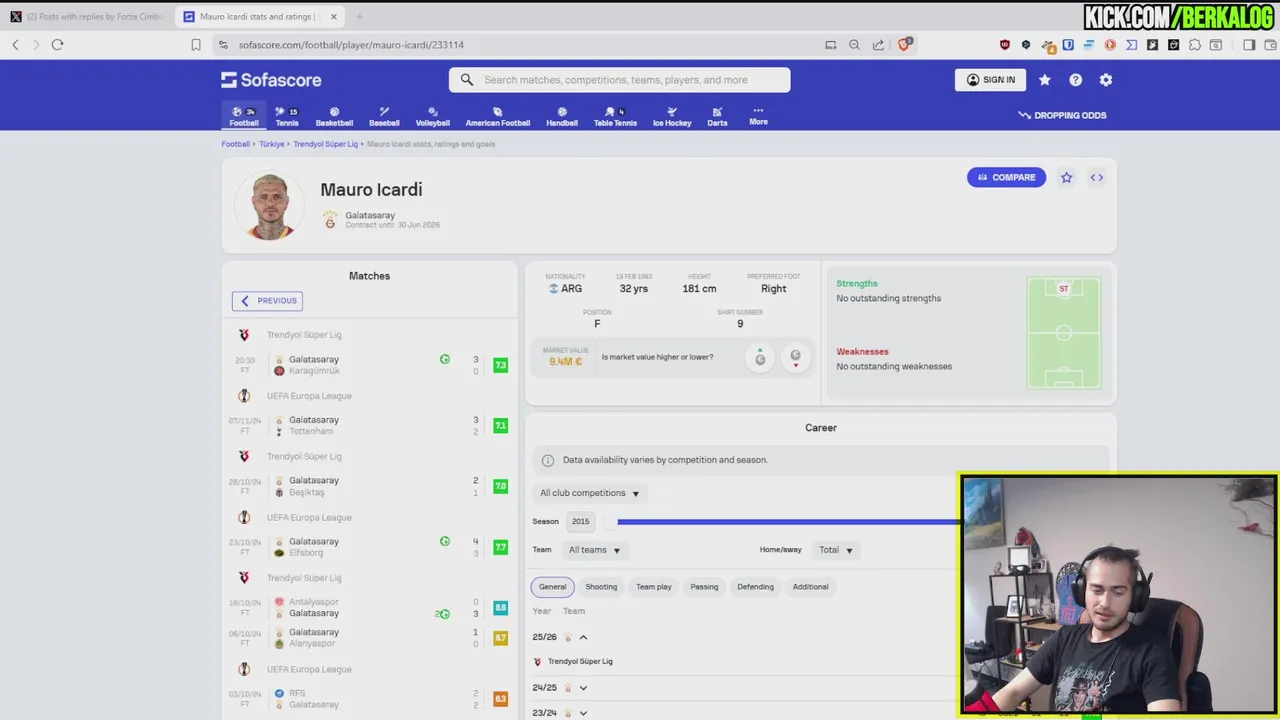Click the 7.7 Elfsborg rating badge
This screenshot has width=1280, height=720.
pos(500,547)
